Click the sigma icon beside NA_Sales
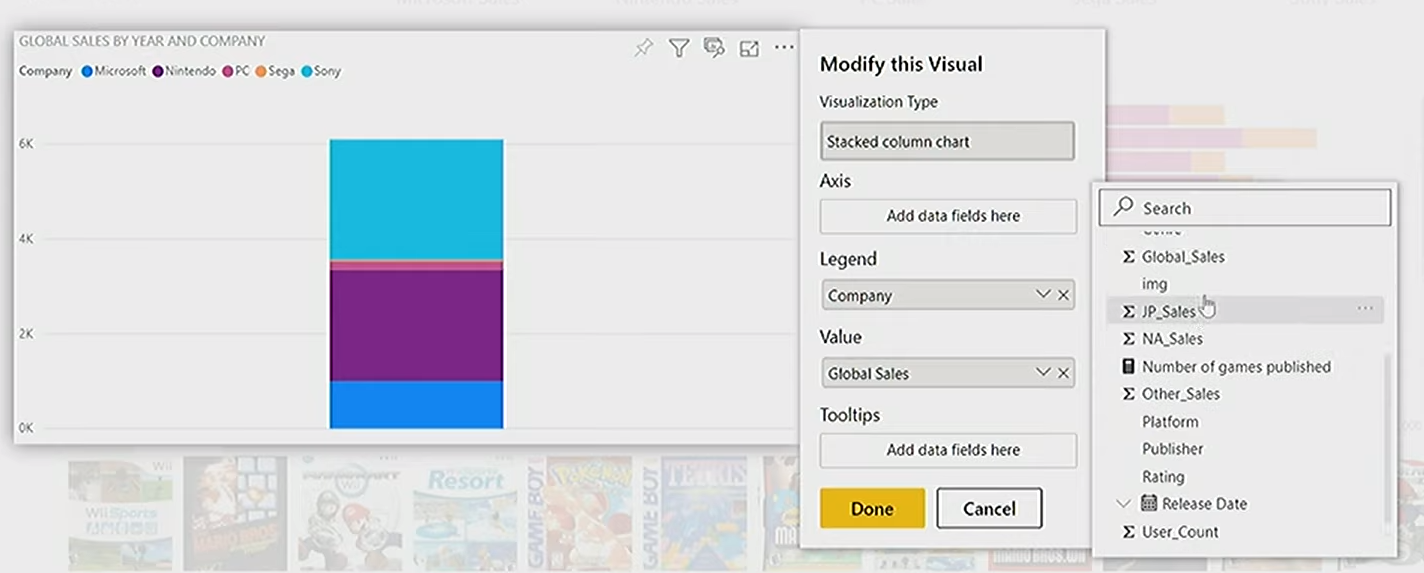 [x=1128, y=339]
